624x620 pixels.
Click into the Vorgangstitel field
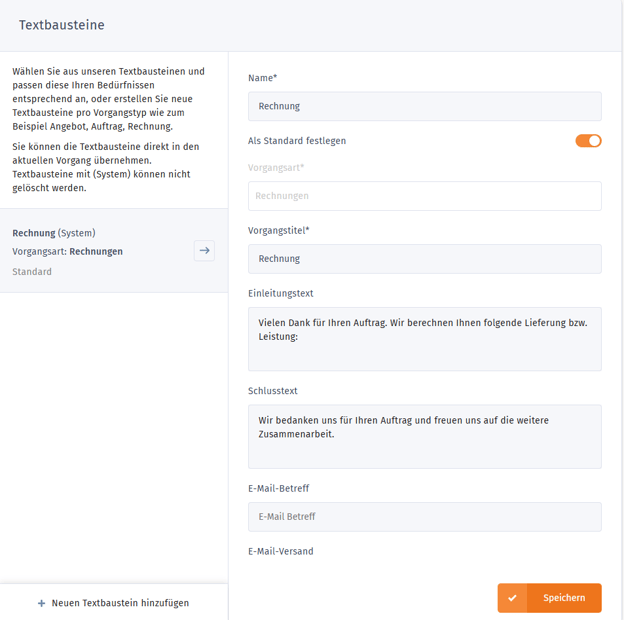[x=424, y=259]
